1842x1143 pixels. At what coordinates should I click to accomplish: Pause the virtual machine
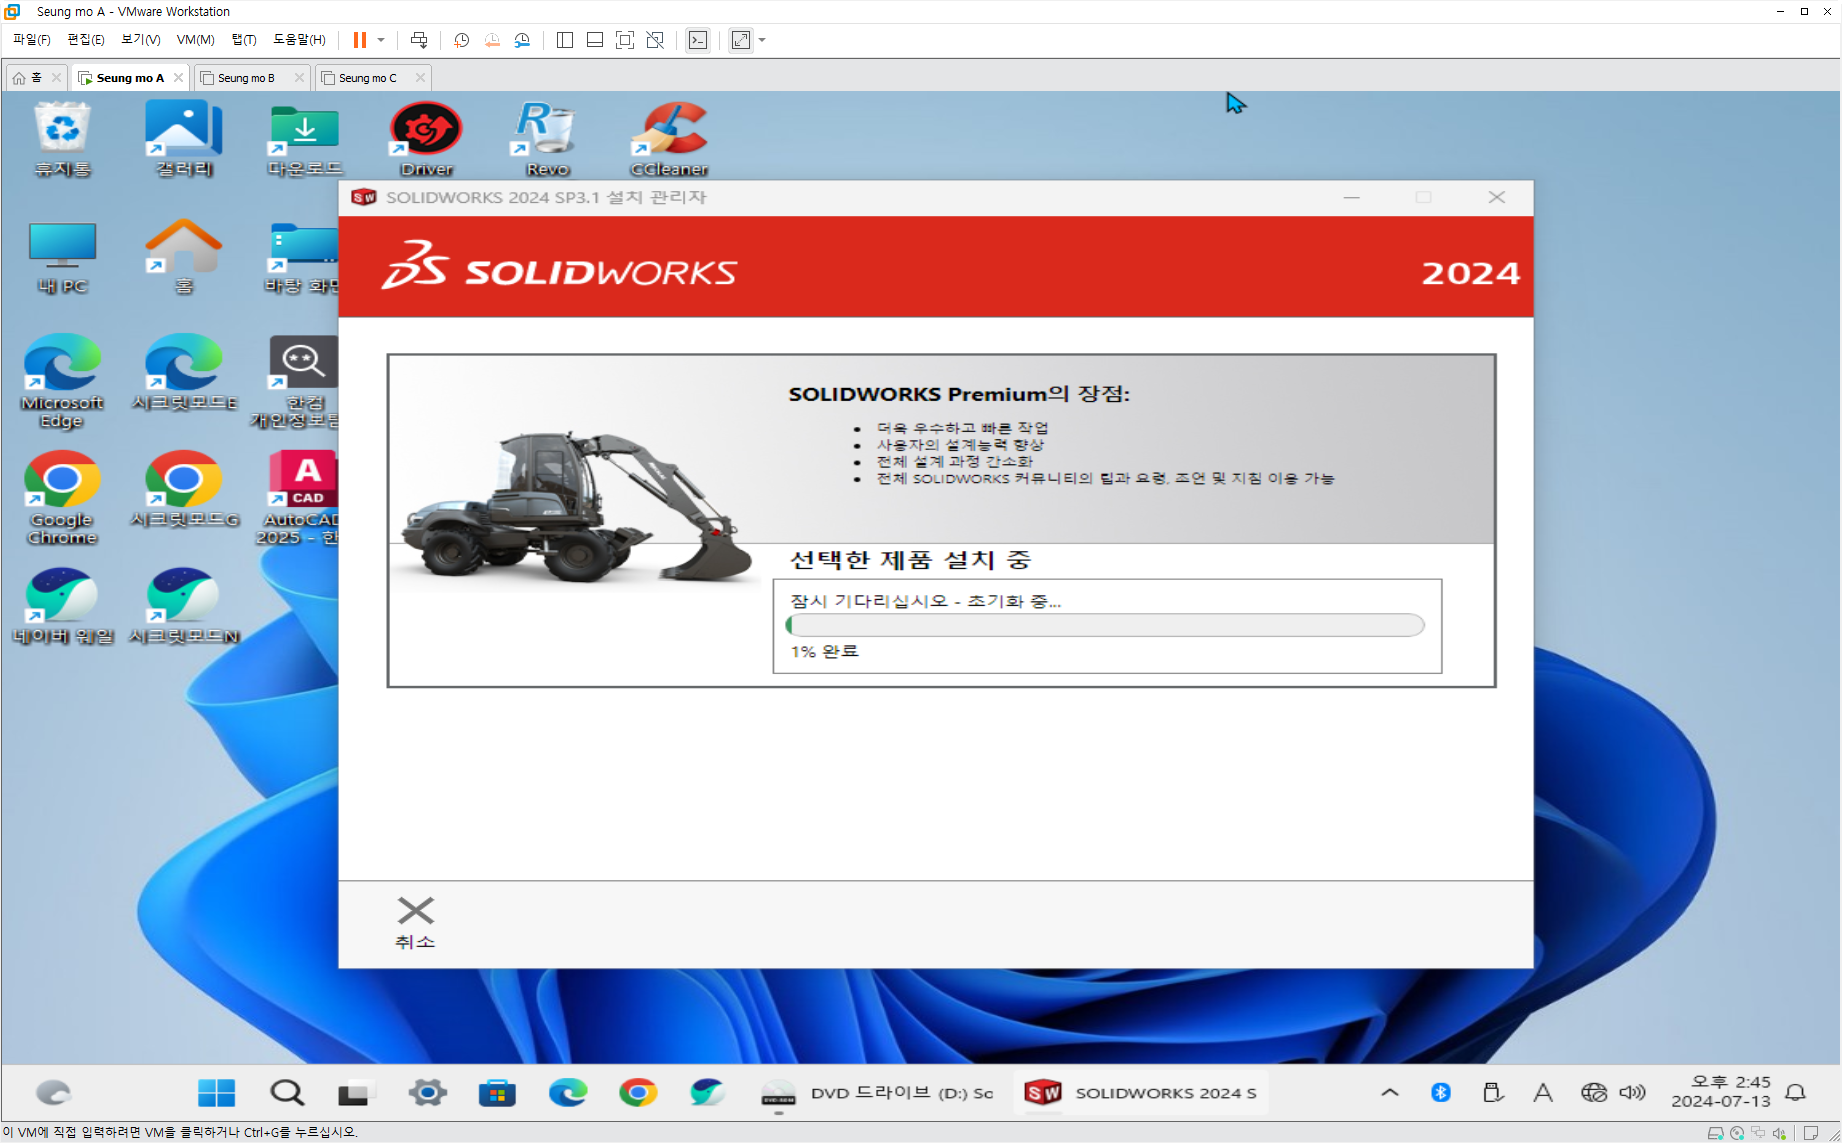pos(360,40)
